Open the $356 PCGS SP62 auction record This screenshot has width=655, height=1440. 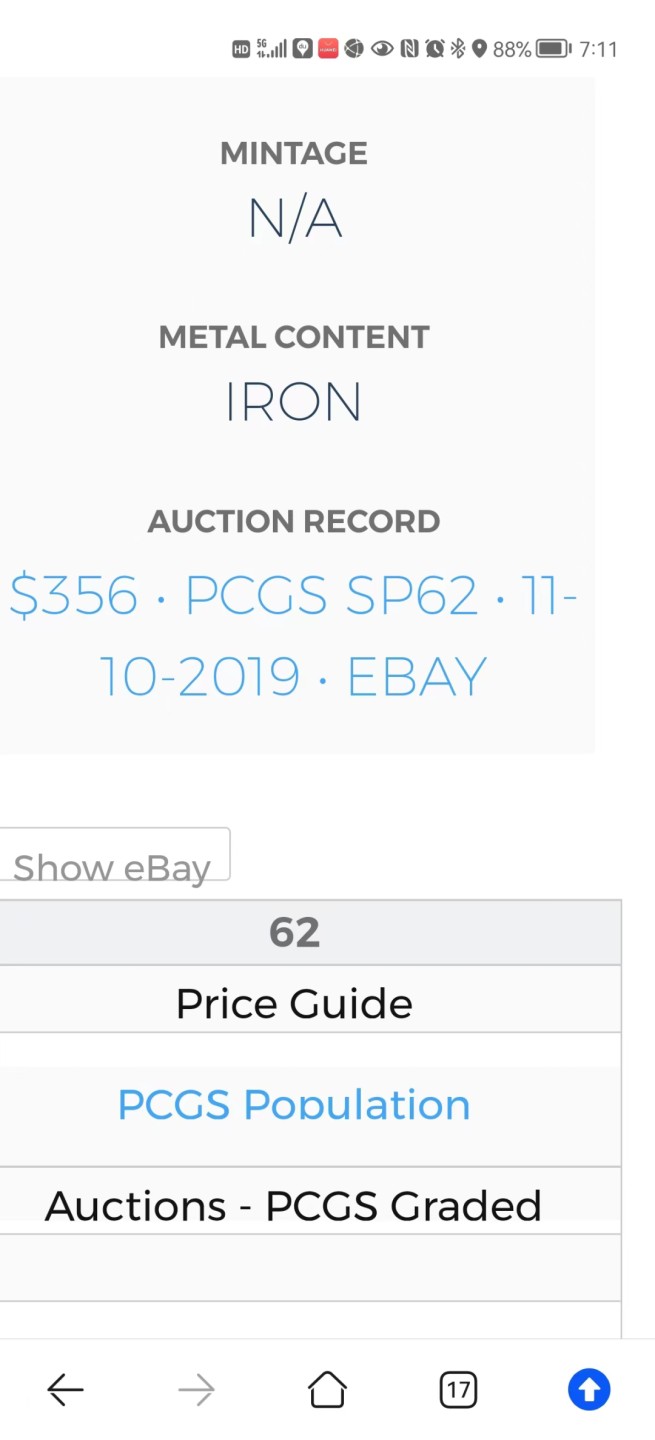coord(294,636)
